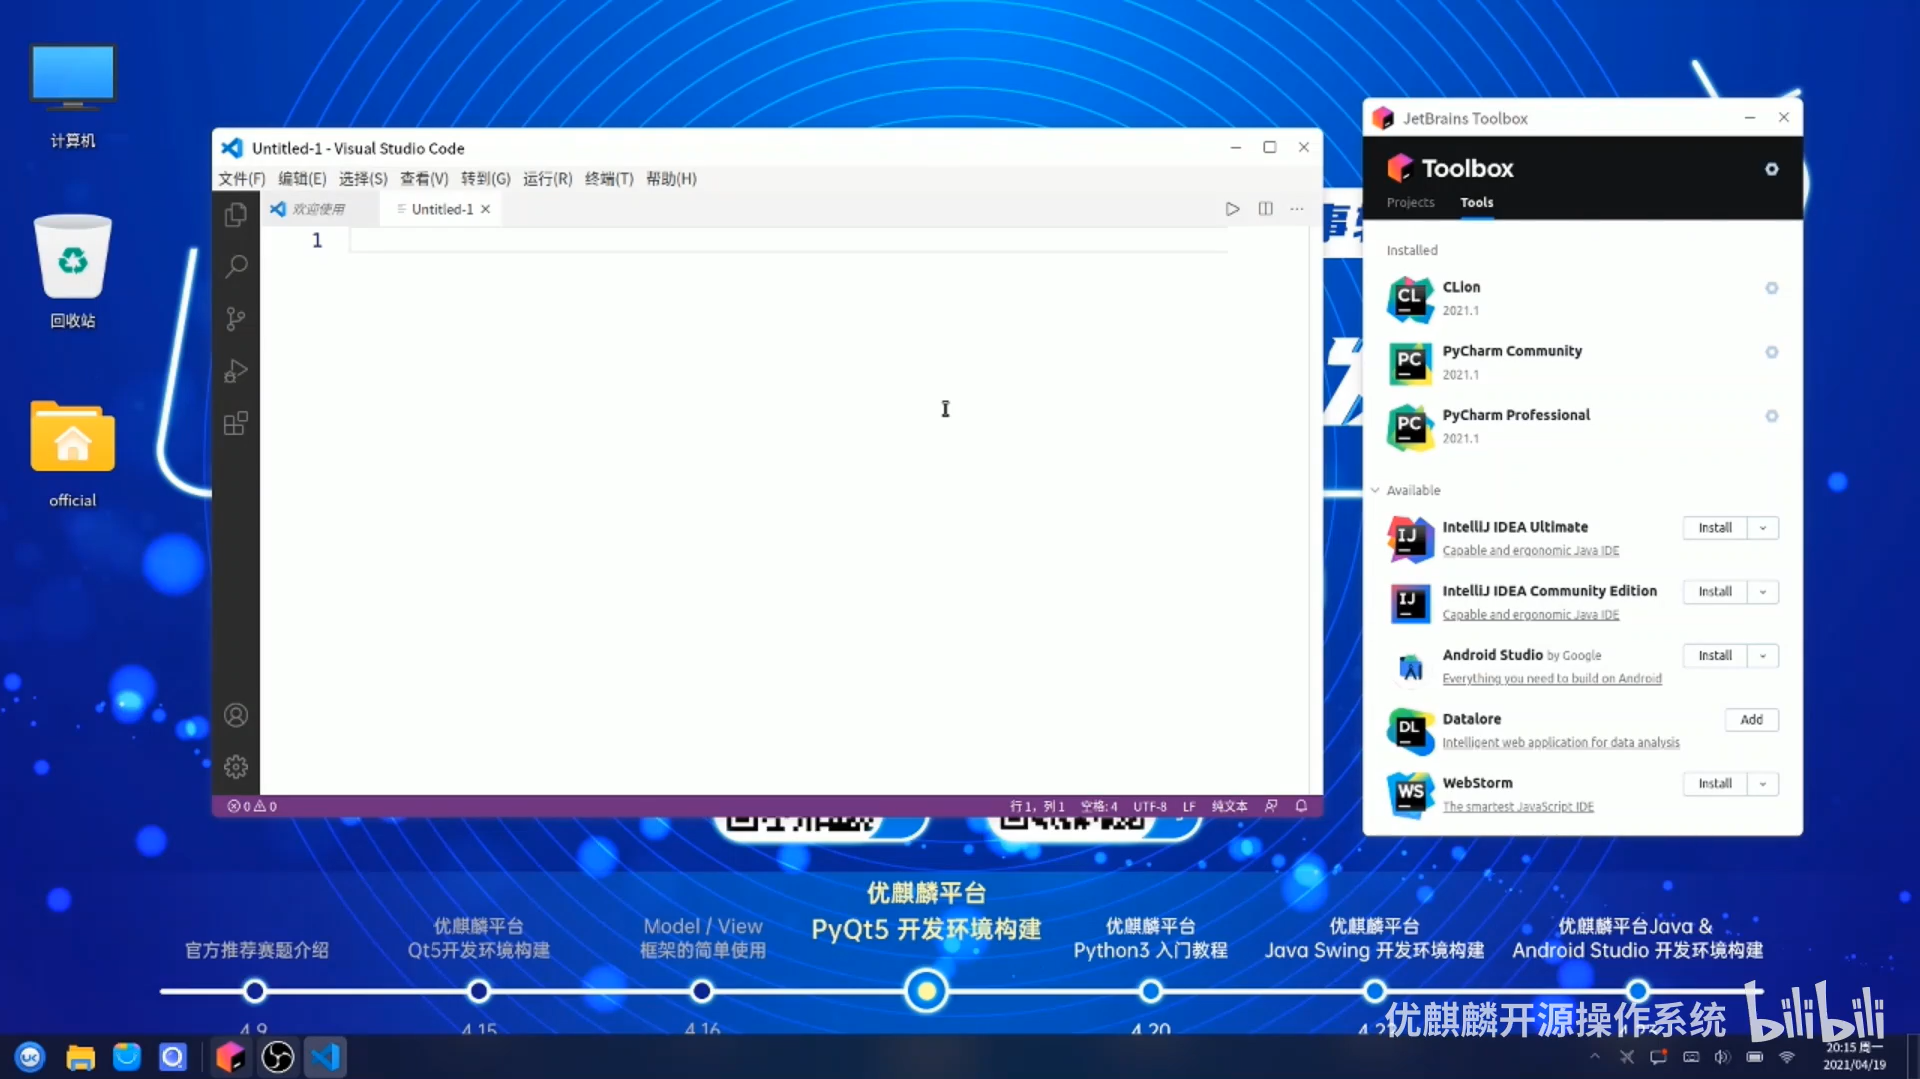Expand IntelliJ Community Edition install dropdown
The image size is (1920, 1079).
tap(1763, 592)
